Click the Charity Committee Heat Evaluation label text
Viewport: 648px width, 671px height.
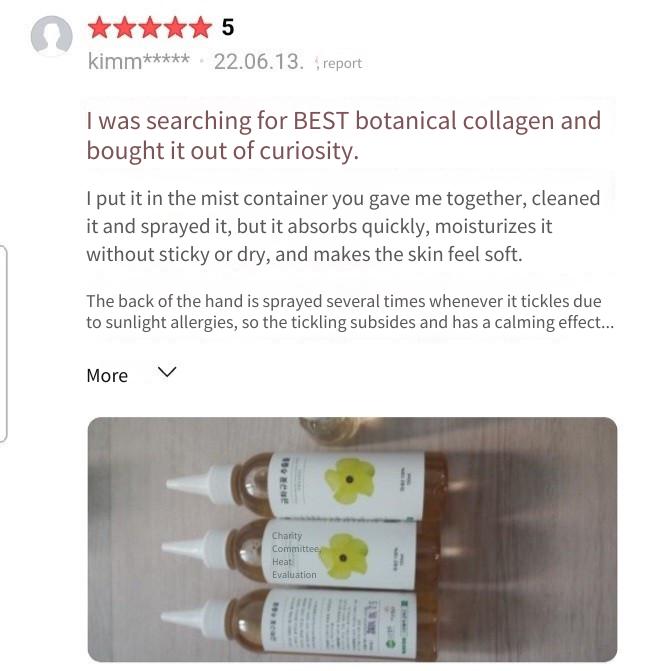coord(295,555)
